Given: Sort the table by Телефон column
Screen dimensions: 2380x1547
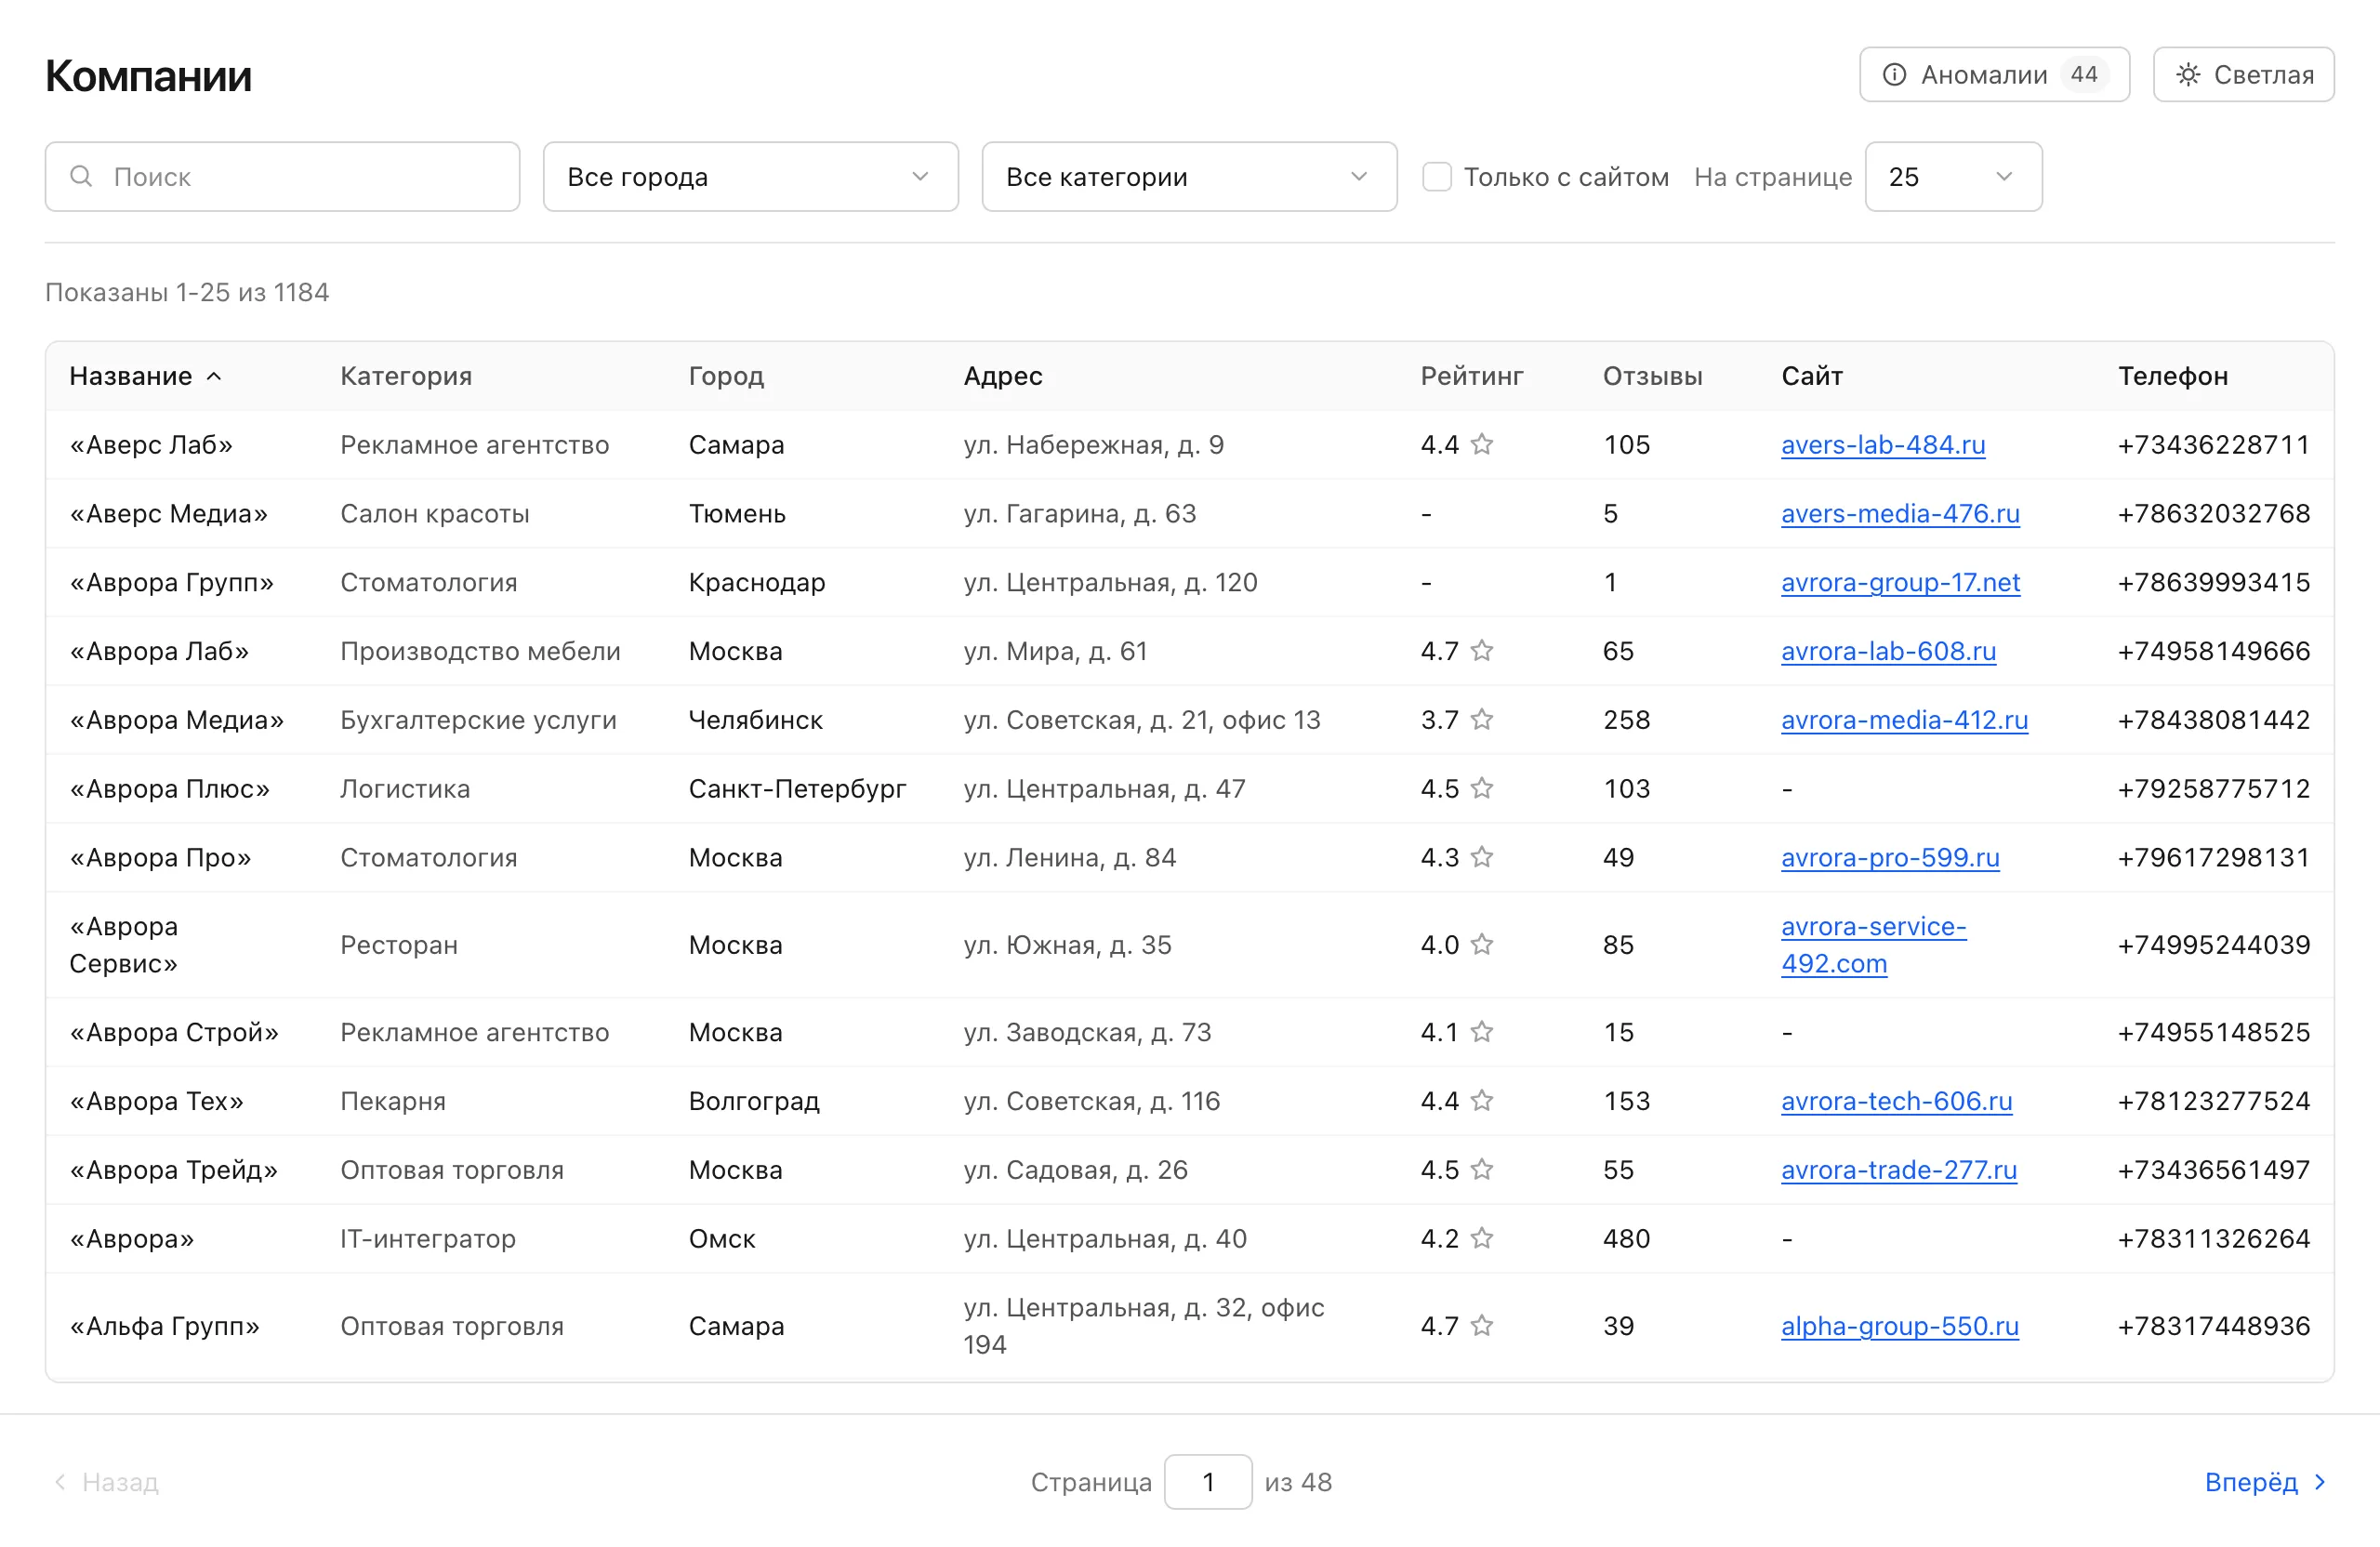Looking at the screenshot, I should coord(2172,376).
